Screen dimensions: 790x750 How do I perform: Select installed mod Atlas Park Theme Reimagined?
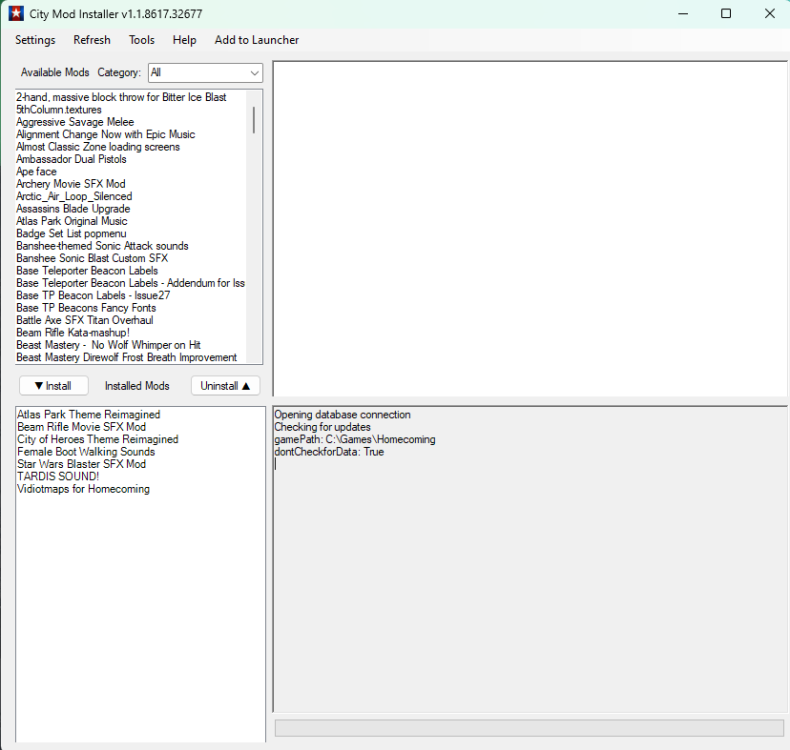click(89, 415)
